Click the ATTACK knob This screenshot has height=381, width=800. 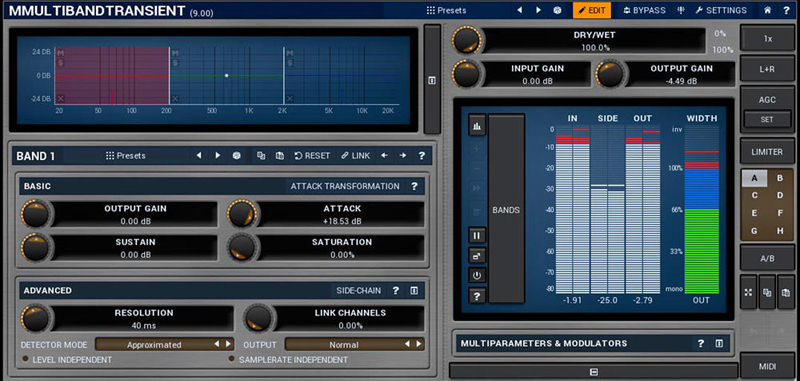[x=242, y=214]
